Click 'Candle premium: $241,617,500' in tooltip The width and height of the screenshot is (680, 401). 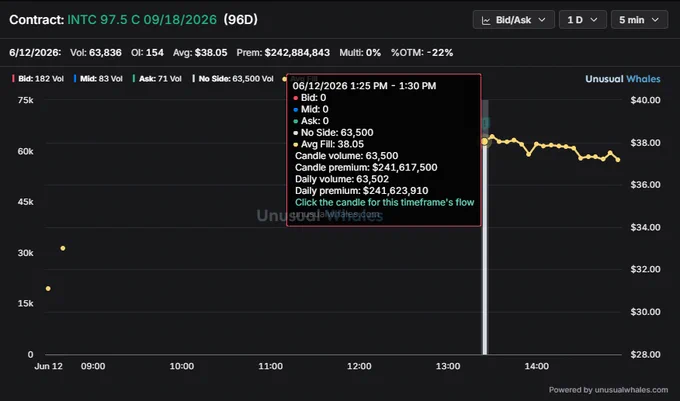pyautogui.click(x=366, y=167)
